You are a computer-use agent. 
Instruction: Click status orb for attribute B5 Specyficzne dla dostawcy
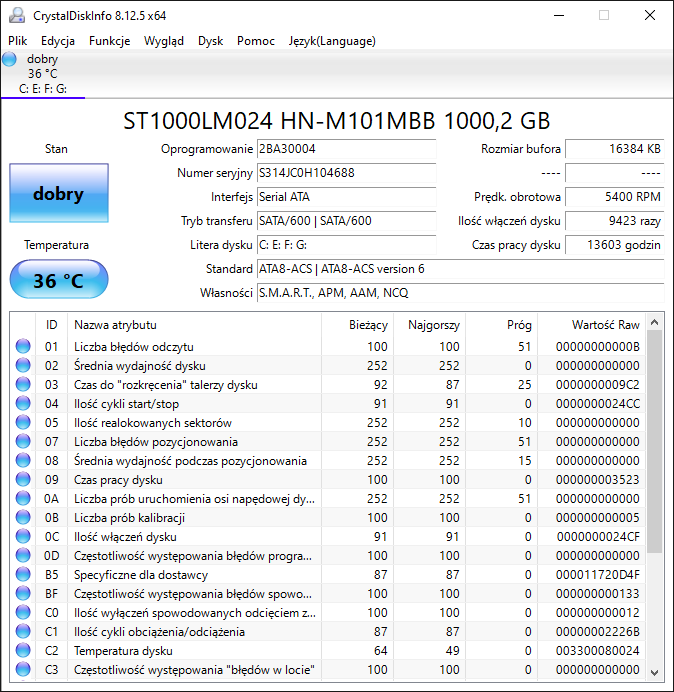pos(23,574)
